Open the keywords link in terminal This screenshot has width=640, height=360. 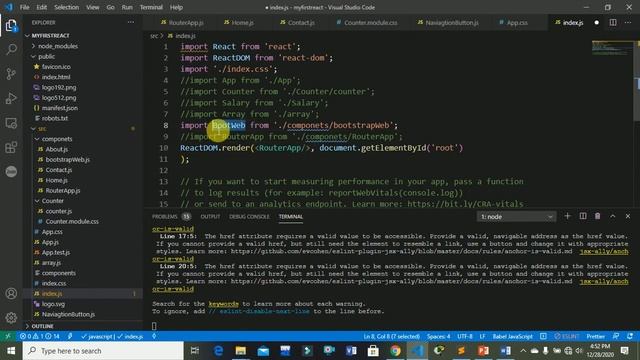223,304
